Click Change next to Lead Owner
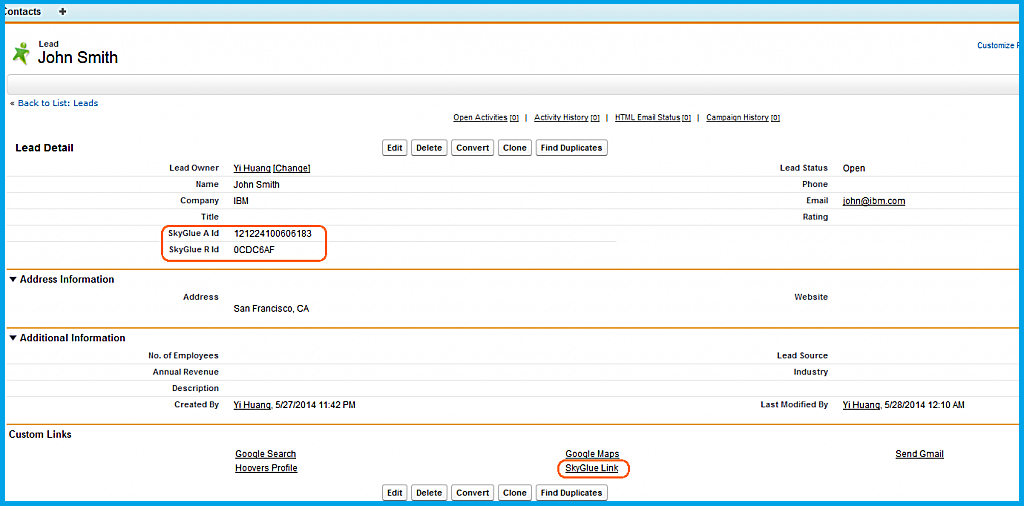This screenshot has width=1024, height=506. (x=292, y=168)
